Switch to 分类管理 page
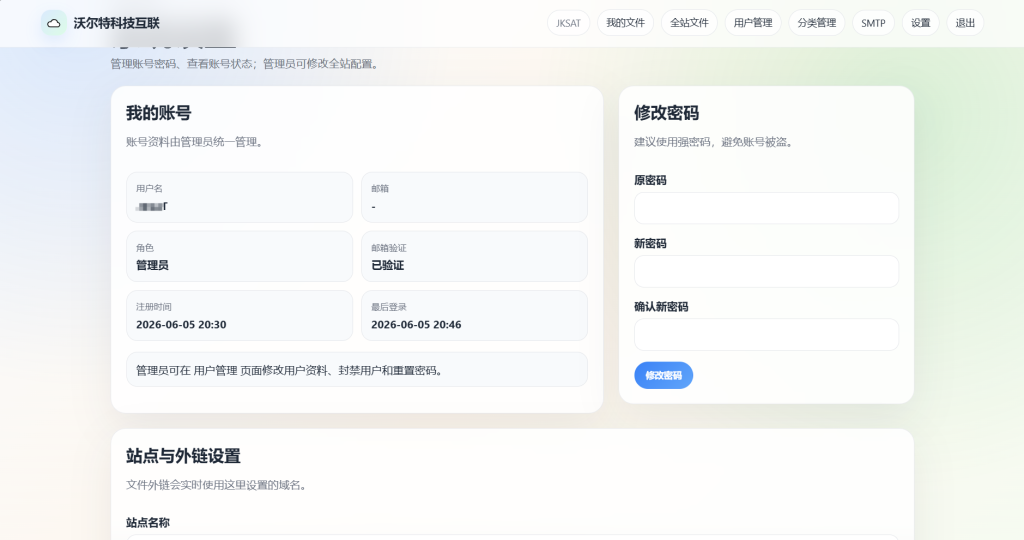 pyautogui.click(x=816, y=23)
